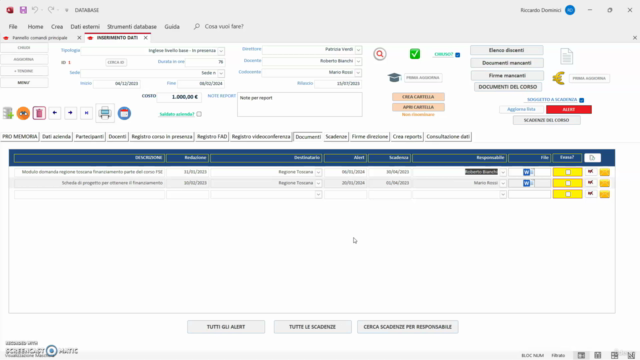This screenshot has width=640, height=360.
Task: Expand the Direttore dropdown
Action: coord(358,50)
